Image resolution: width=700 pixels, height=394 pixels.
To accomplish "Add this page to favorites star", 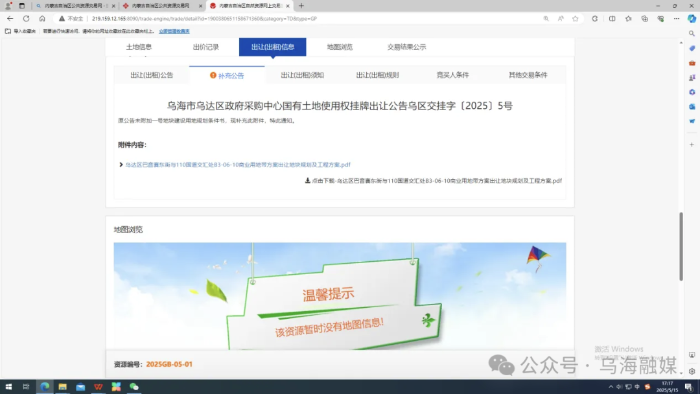I will click(575, 19).
